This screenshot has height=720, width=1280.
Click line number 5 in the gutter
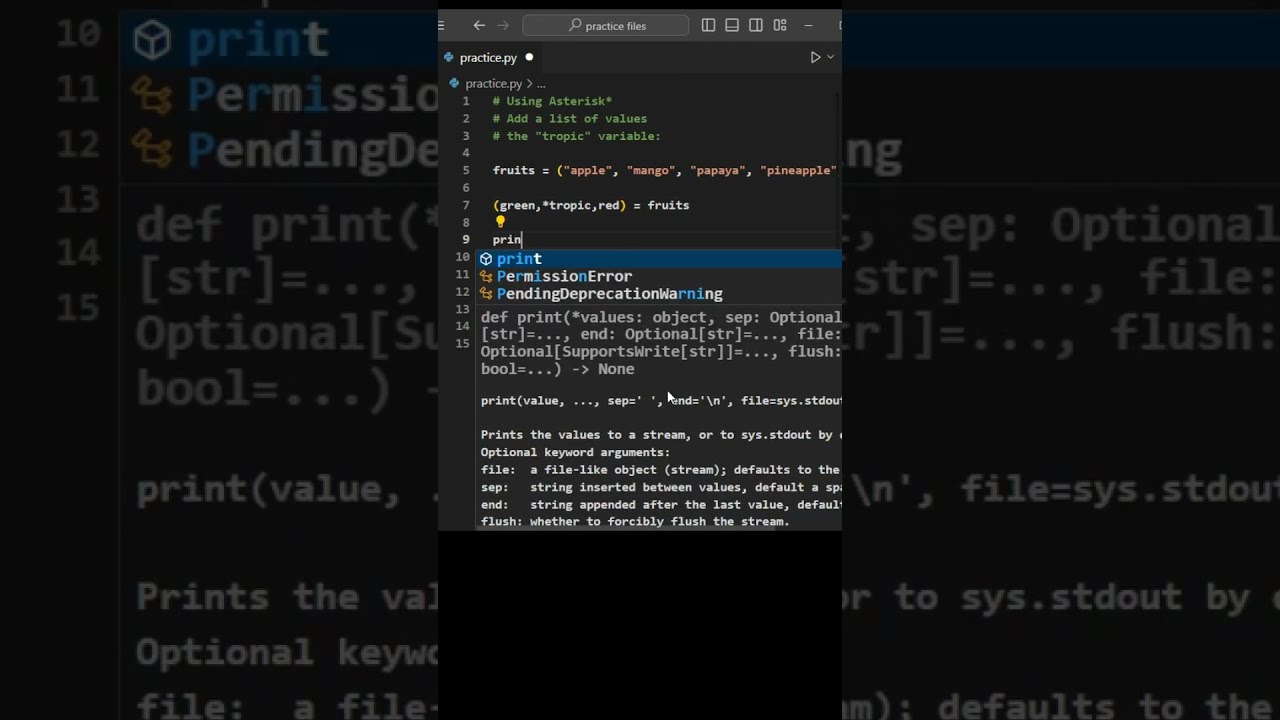(x=465, y=170)
